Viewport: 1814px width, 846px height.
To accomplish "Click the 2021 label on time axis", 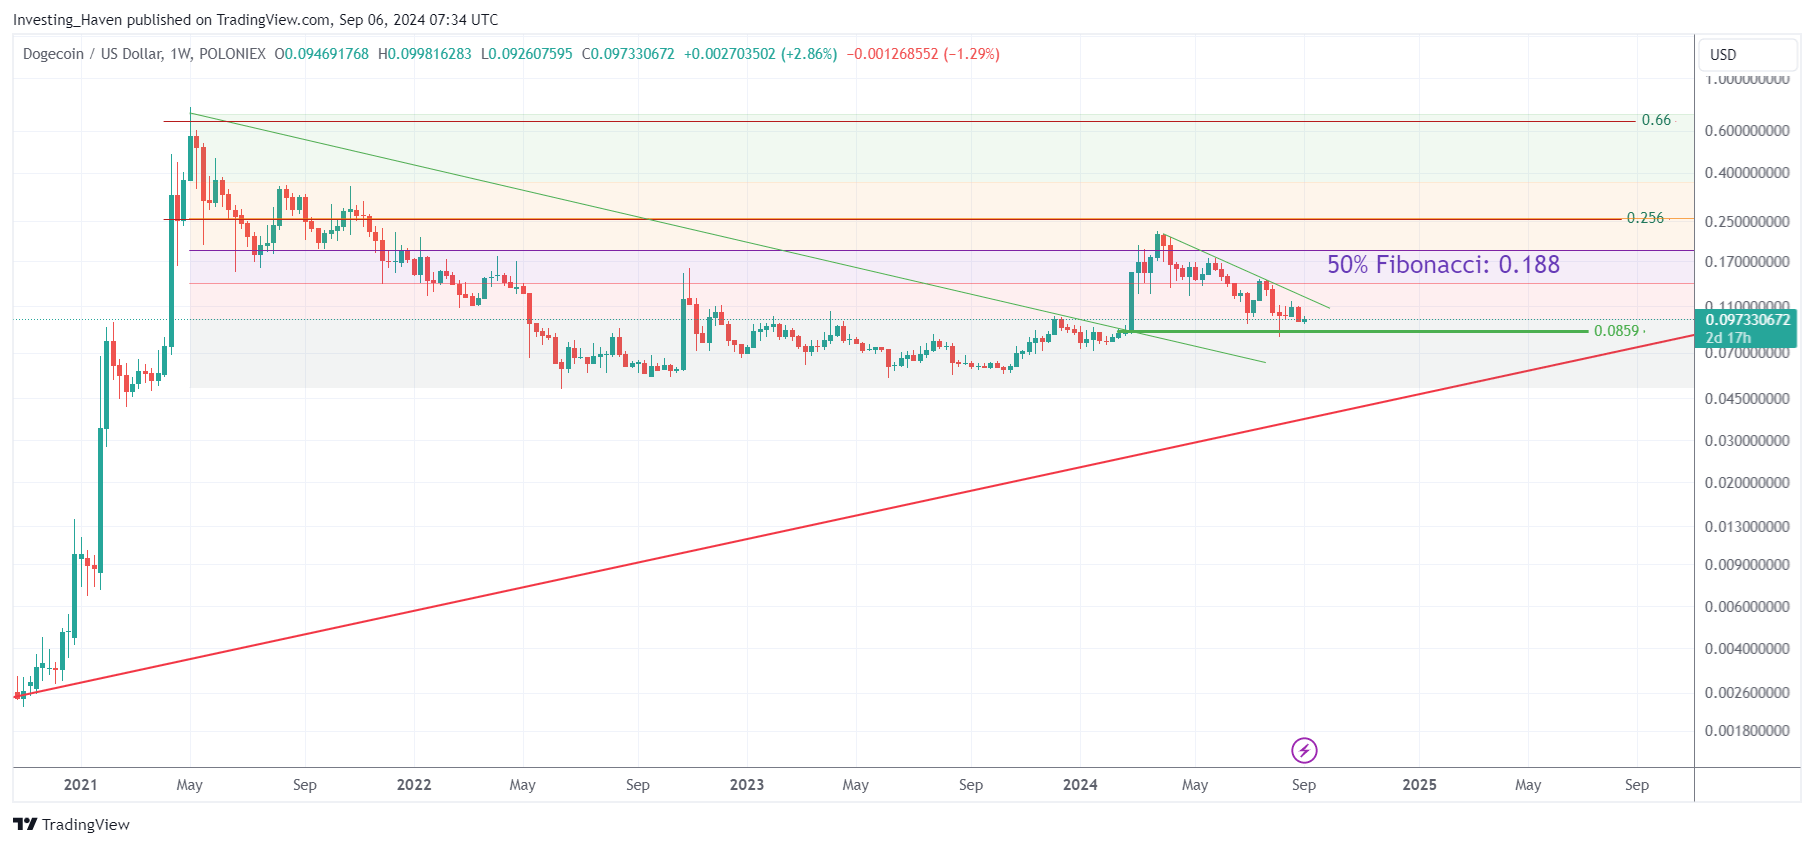I will [x=81, y=785].
